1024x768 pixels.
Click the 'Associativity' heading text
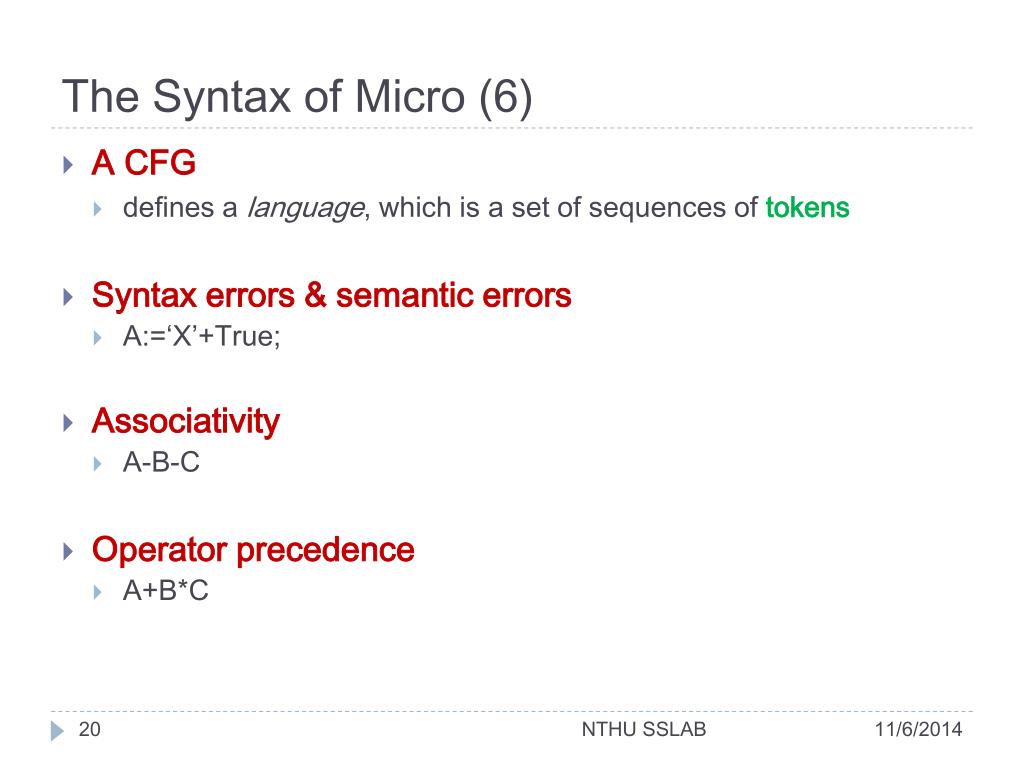tap(186, 421)
